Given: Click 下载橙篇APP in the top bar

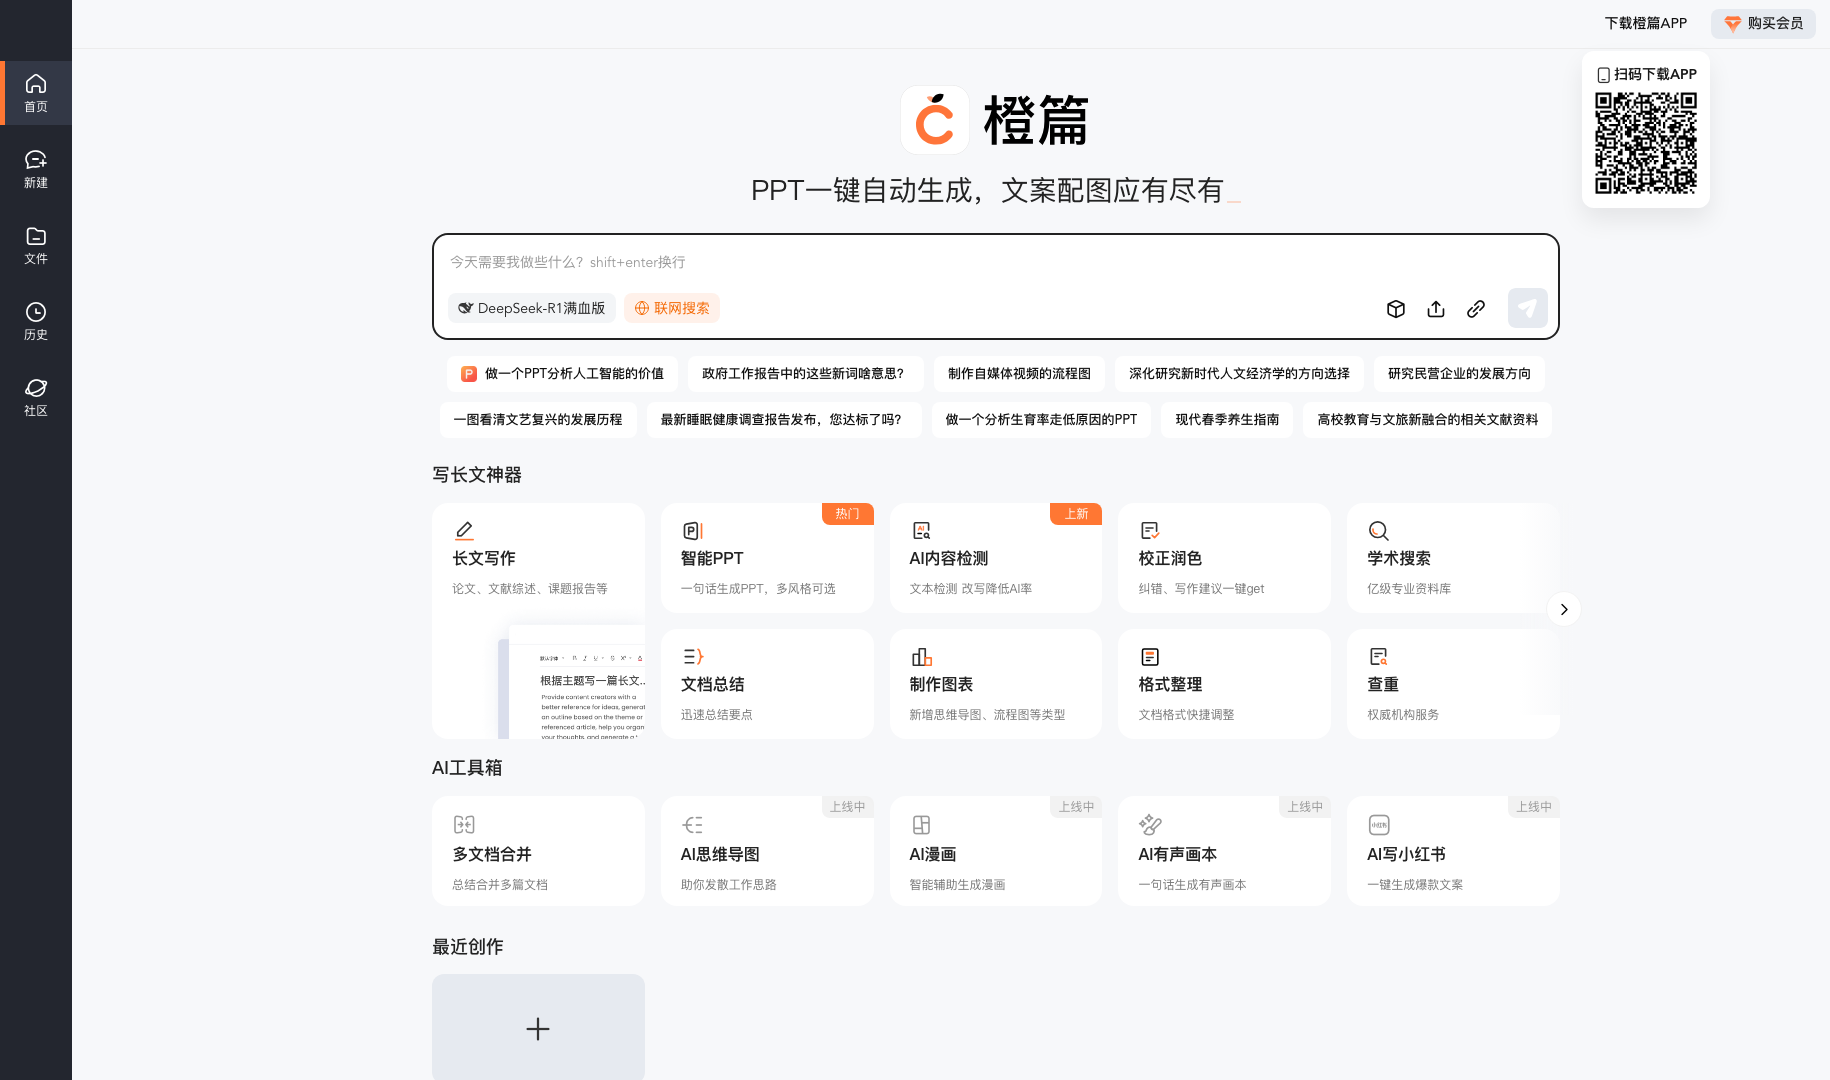Looking at the screenshot, I should (1646, 23).
